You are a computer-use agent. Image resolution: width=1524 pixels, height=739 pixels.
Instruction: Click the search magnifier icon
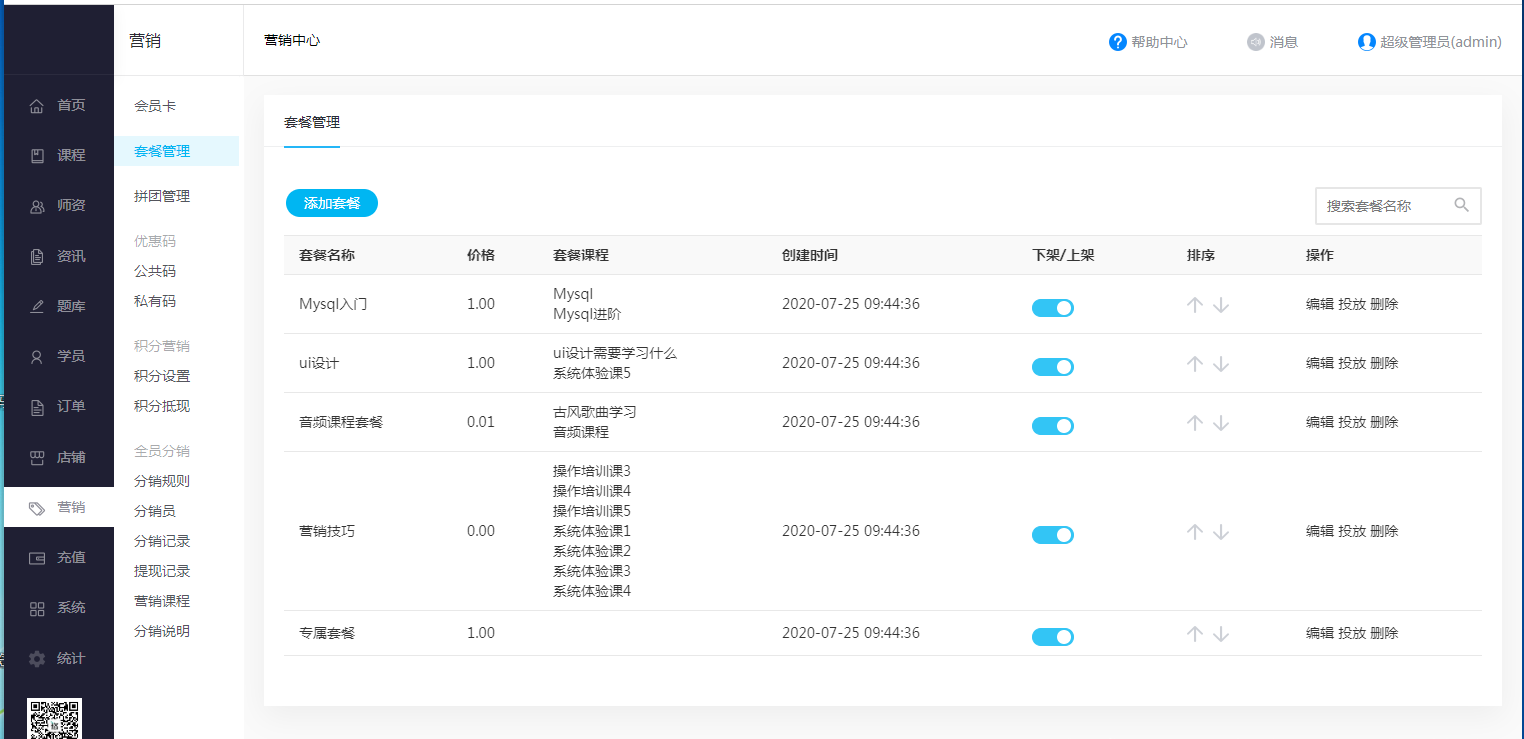1461,205
